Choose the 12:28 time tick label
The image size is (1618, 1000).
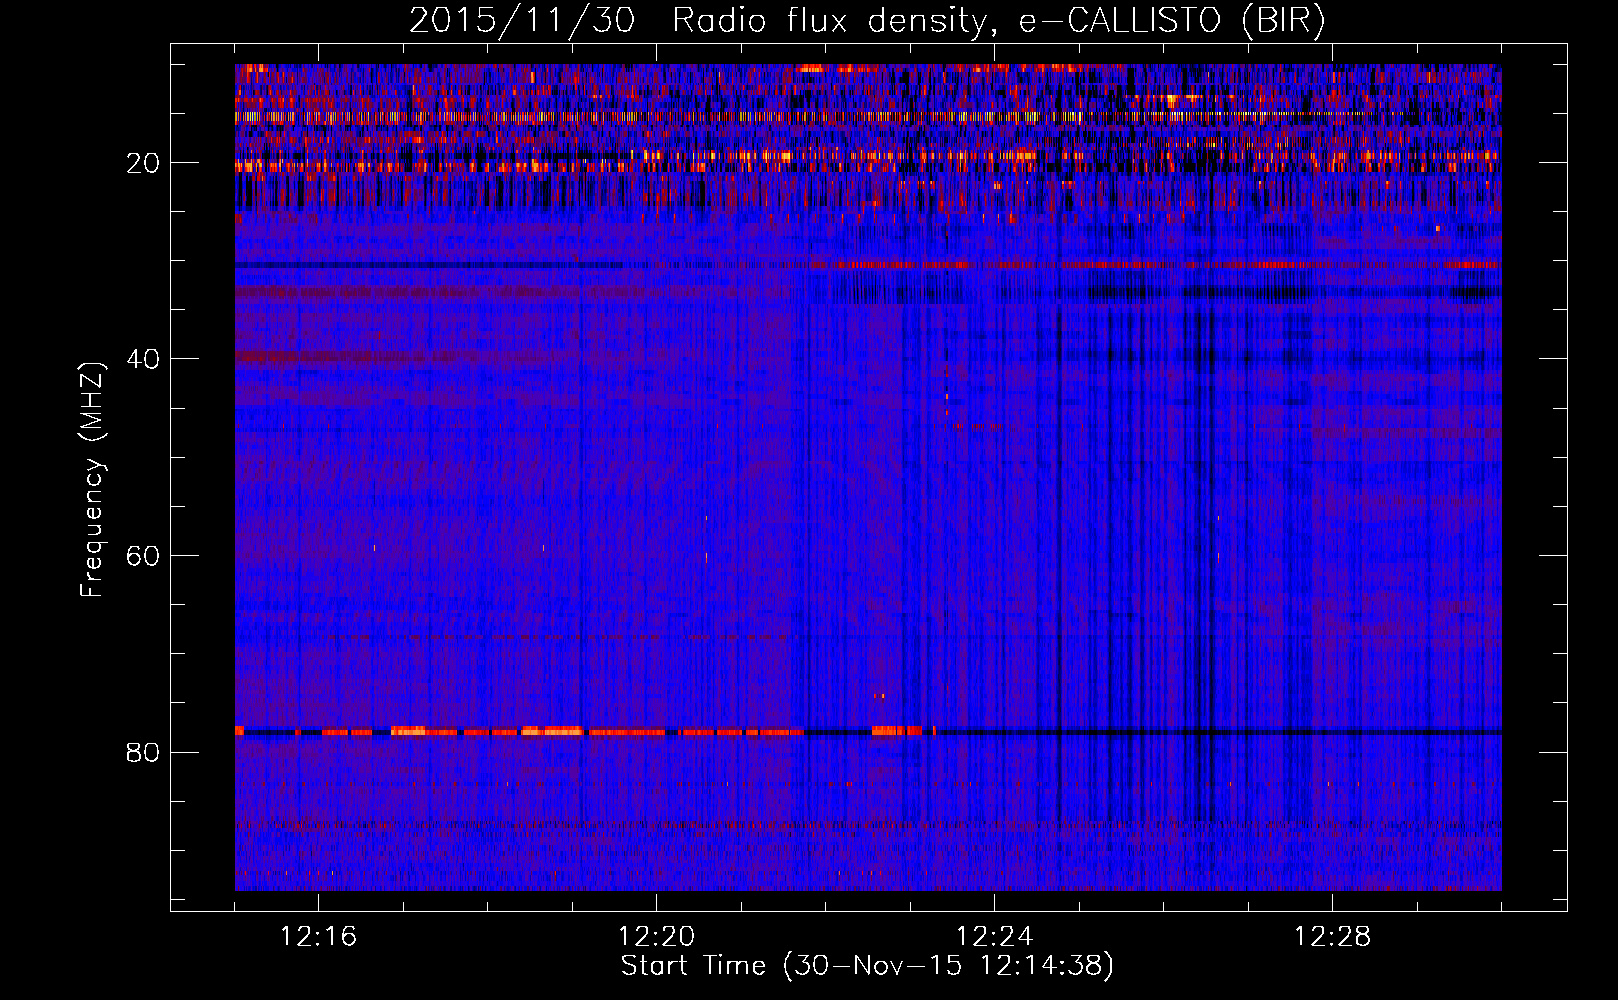point(1332,937)
